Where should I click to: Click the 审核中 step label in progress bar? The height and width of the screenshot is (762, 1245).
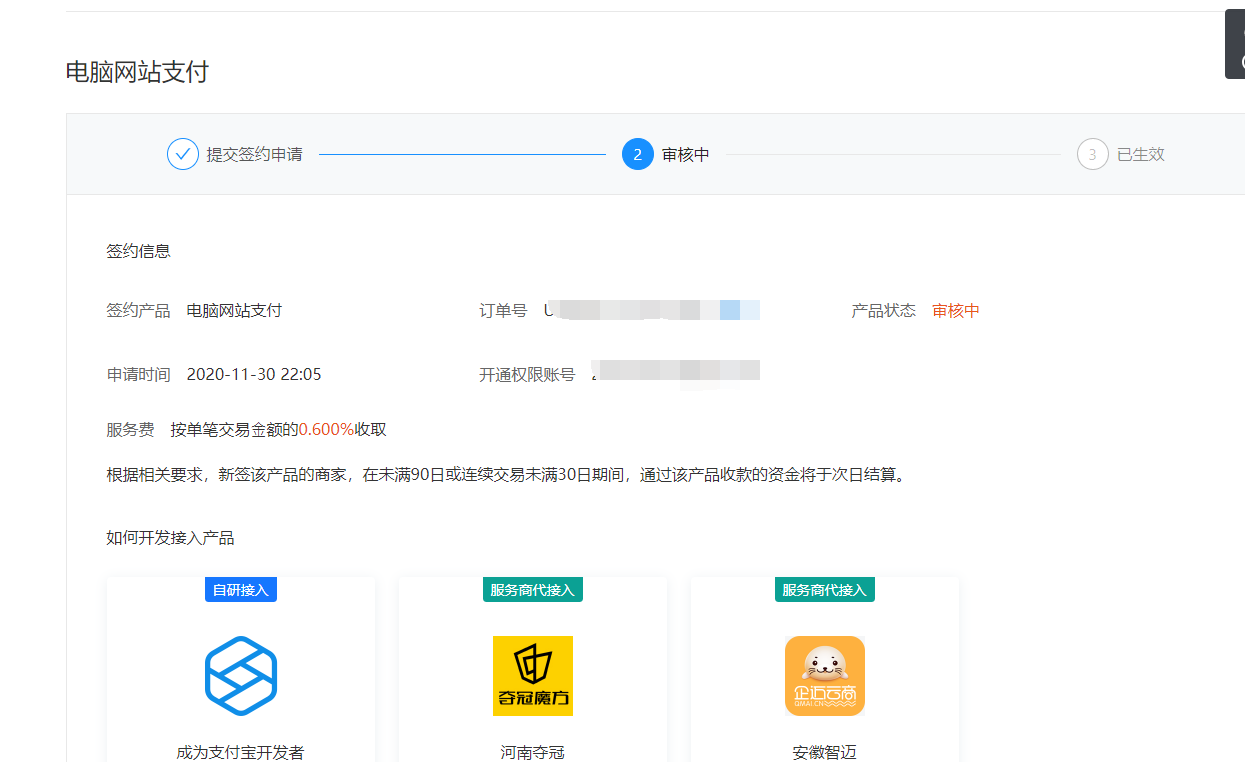(x=686, y=154)
